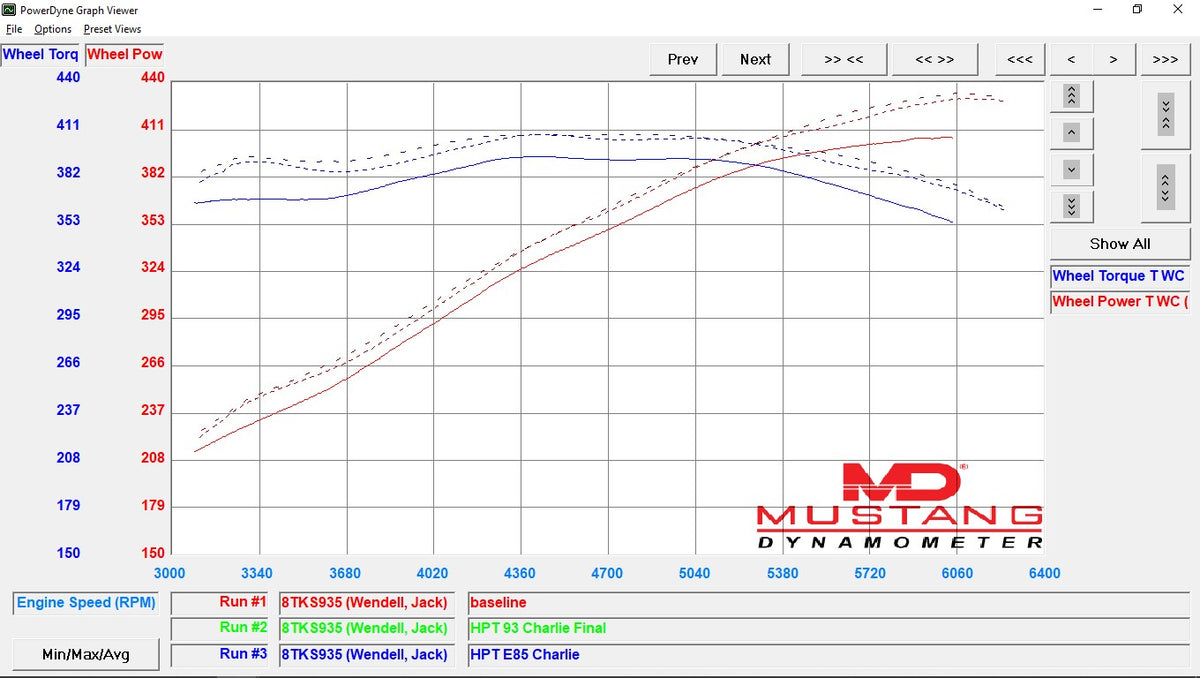This screenshot has width=1200, height=678.
Task: Click the Run #1 label
Action: tap(220, 603)
